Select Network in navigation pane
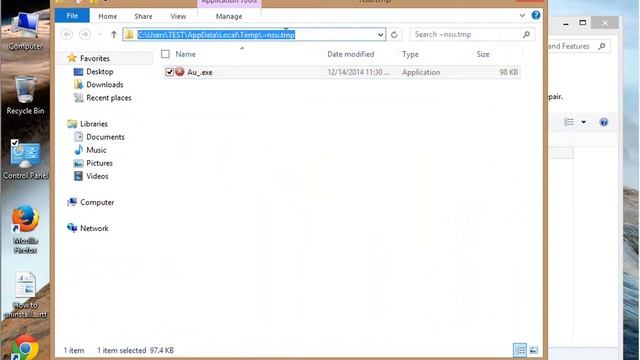Image resolution: width=640 pixels, height=360 pixels. 94,228
